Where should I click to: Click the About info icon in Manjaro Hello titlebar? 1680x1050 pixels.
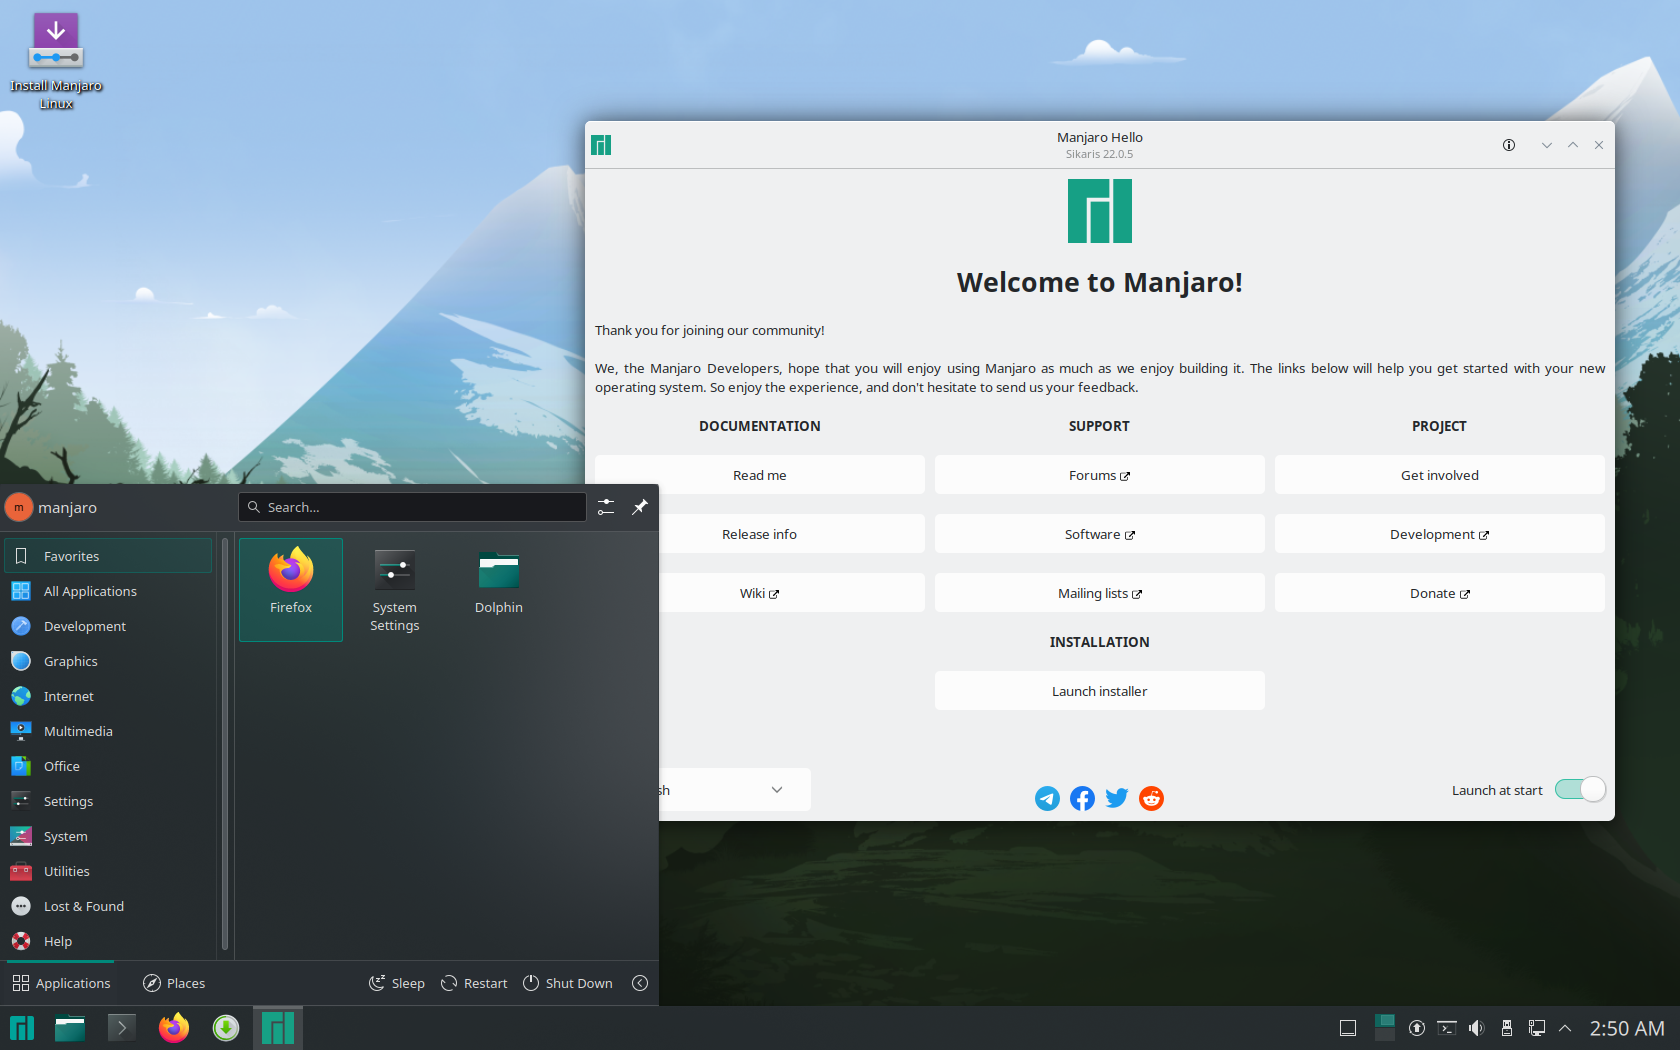click(1509, 145)
